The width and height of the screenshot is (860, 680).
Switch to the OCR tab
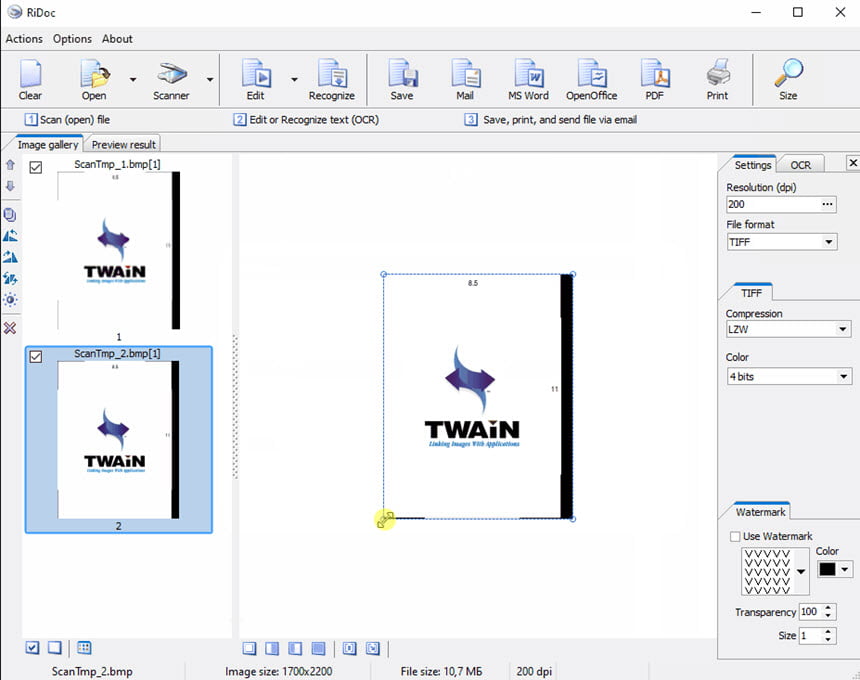[800, 165]
